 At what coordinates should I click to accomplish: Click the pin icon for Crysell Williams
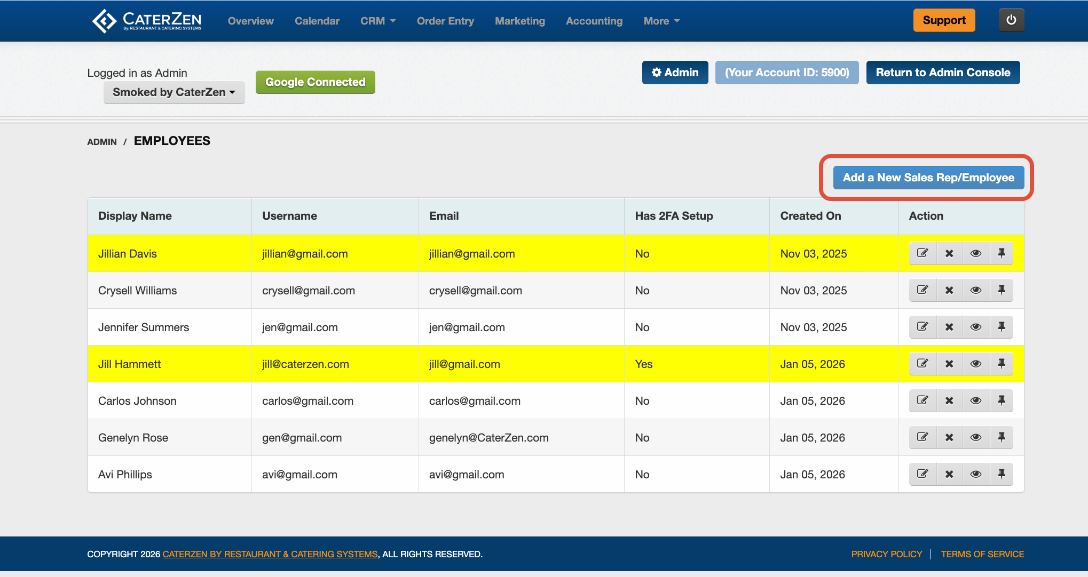1001,290
